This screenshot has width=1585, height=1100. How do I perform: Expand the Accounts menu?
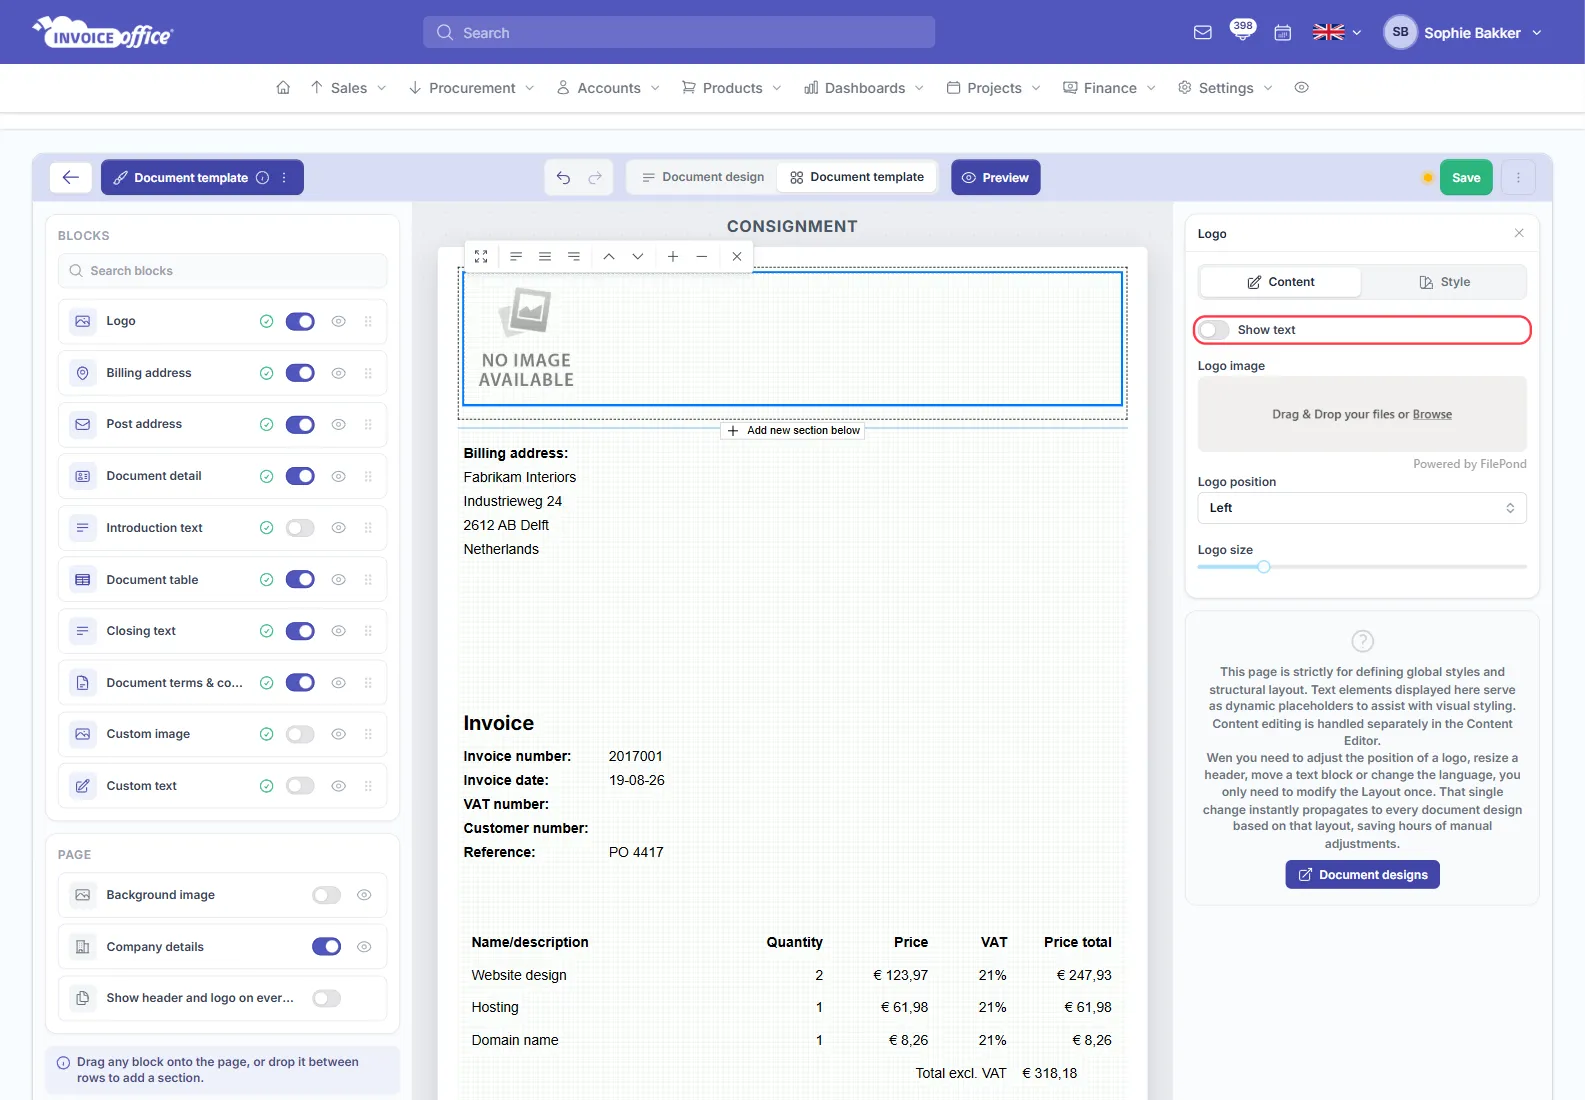tap(609, 88)
